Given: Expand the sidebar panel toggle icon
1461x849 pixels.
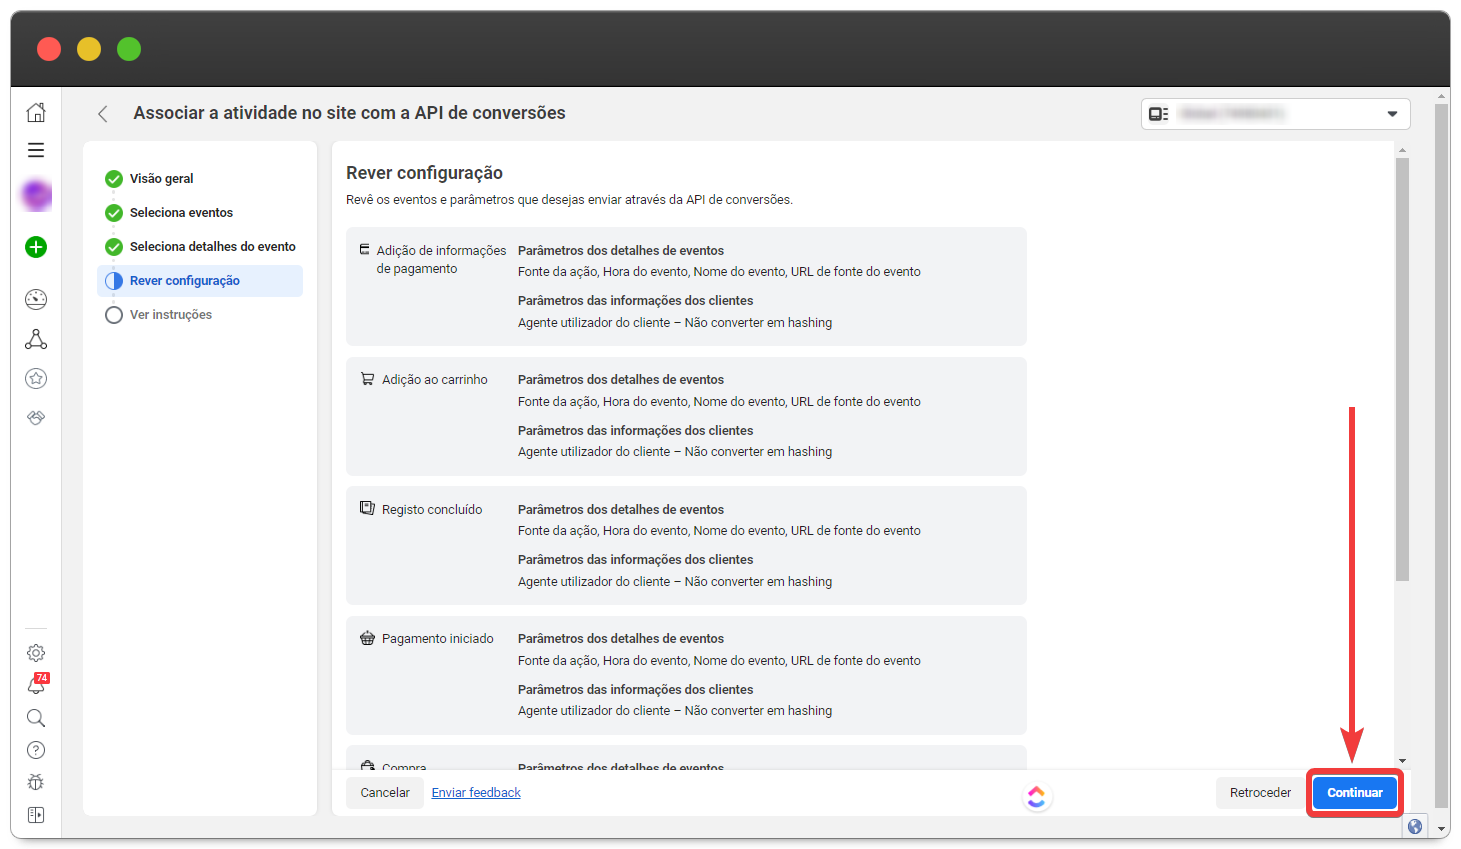Looking at the screenshot, I should tap(36, 815).
